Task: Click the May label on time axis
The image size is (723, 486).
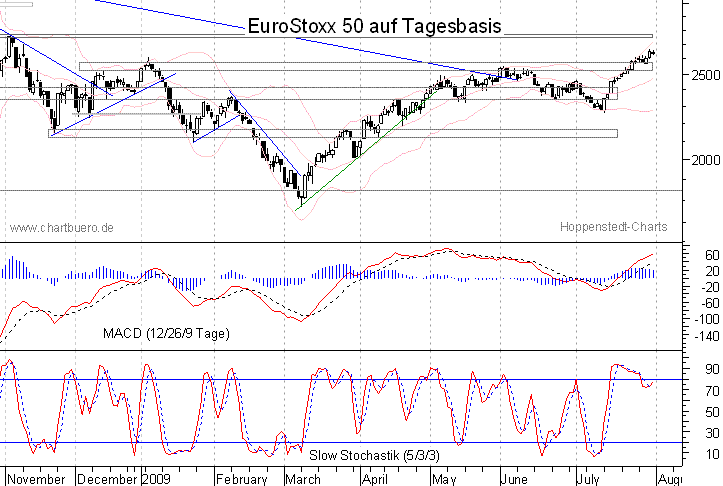Action: [x=443, y=478]
